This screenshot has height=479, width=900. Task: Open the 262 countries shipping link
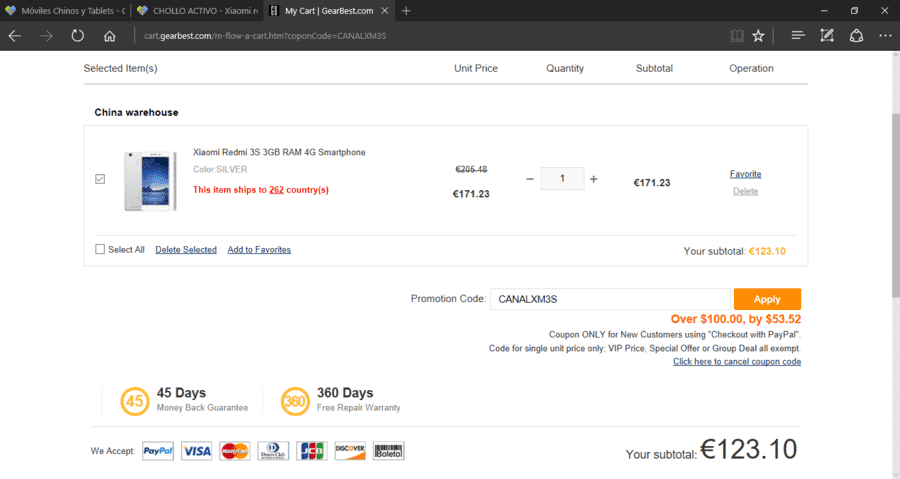[x=276, y=190]
